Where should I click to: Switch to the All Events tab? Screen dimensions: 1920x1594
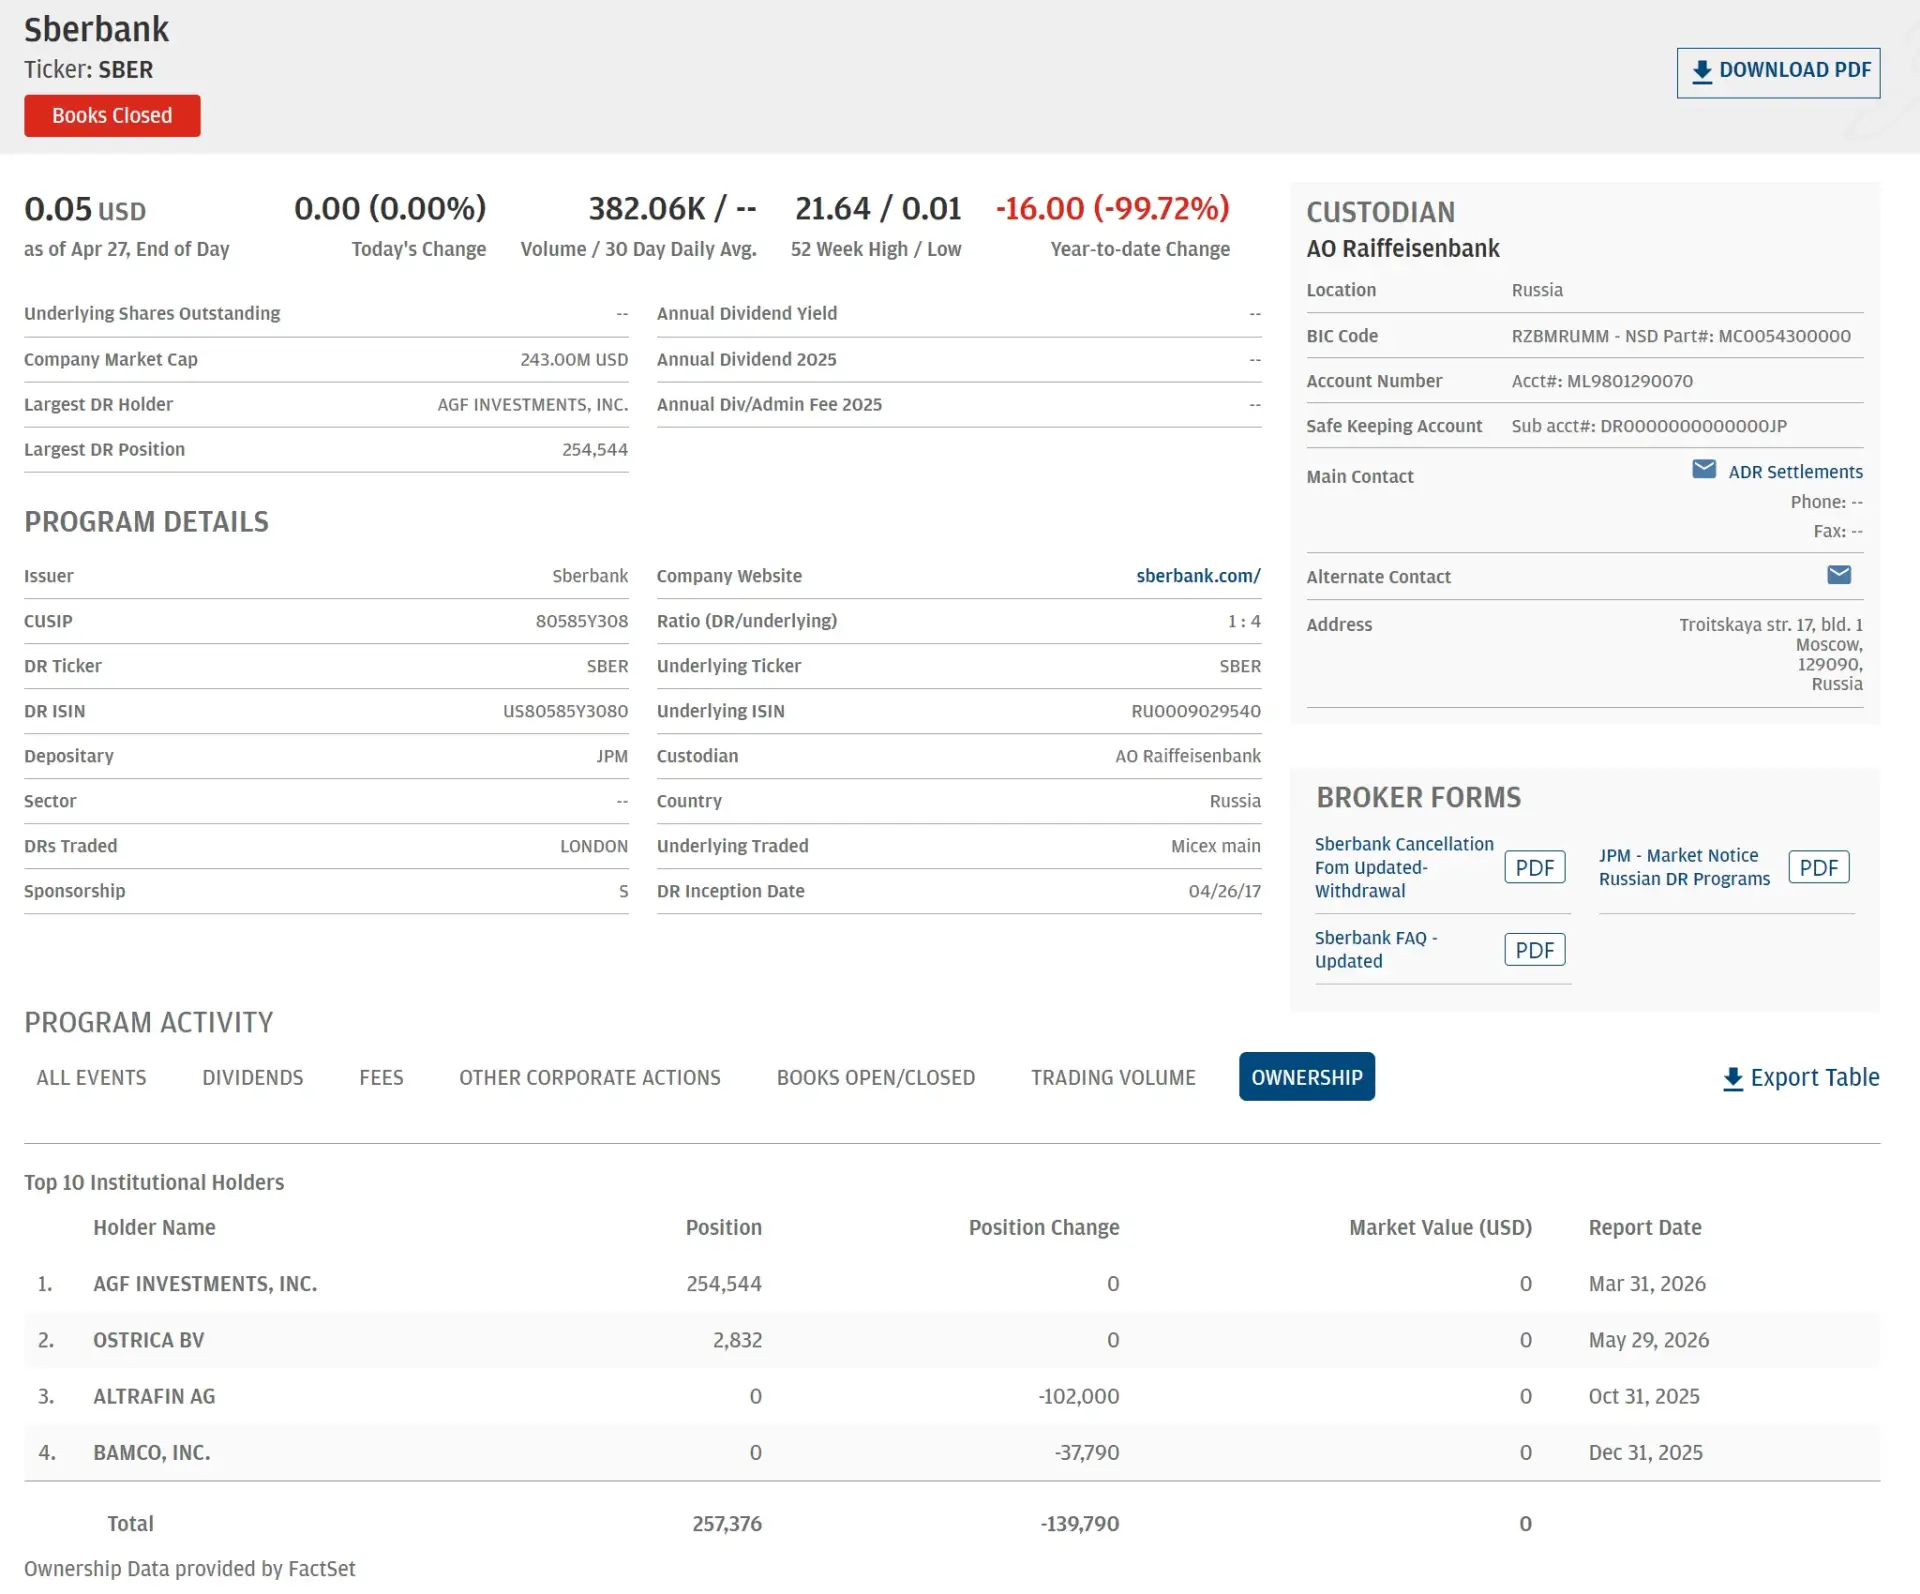pos(91,1078)
